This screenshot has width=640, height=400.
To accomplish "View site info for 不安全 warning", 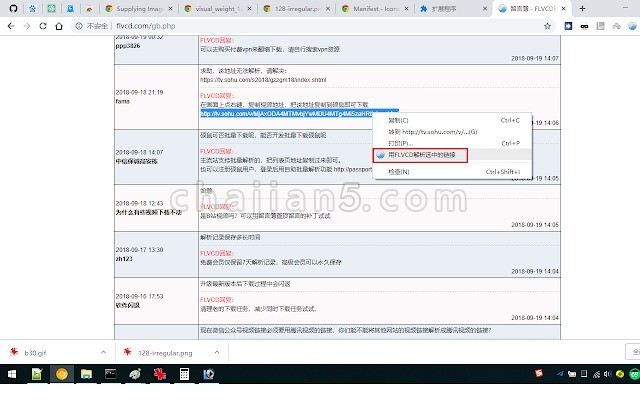I will click(x=91, y=26).
